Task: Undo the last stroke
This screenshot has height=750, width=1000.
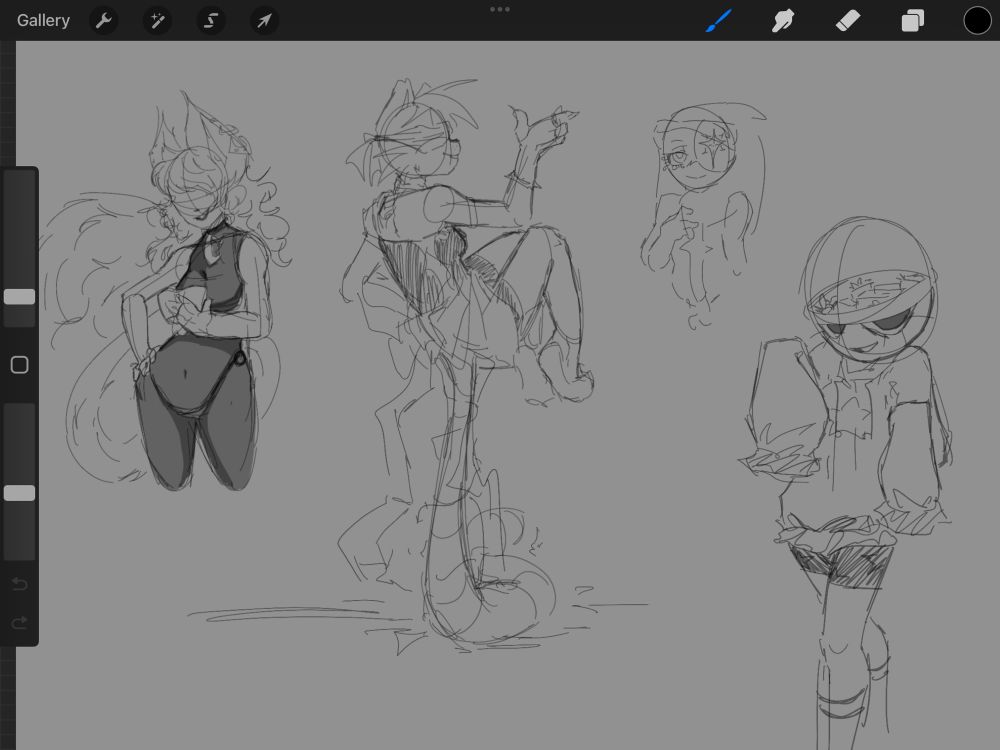Action: point(19,584)
